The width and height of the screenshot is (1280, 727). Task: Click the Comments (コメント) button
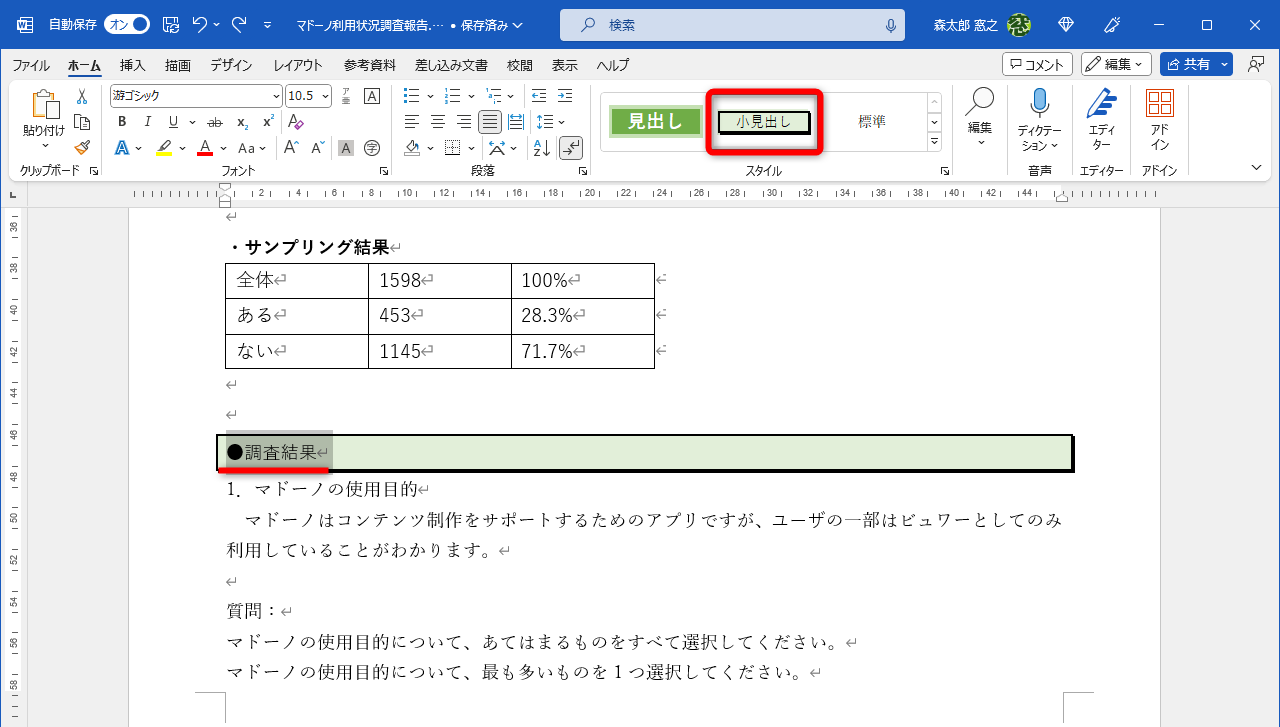point(1037,64)
